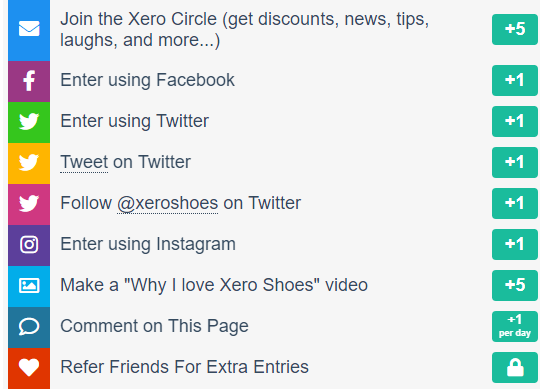Click the +5 button for Xero Circle
This screenshot has height=389, width=540.
pyautogui.click(x=515, y=29)
